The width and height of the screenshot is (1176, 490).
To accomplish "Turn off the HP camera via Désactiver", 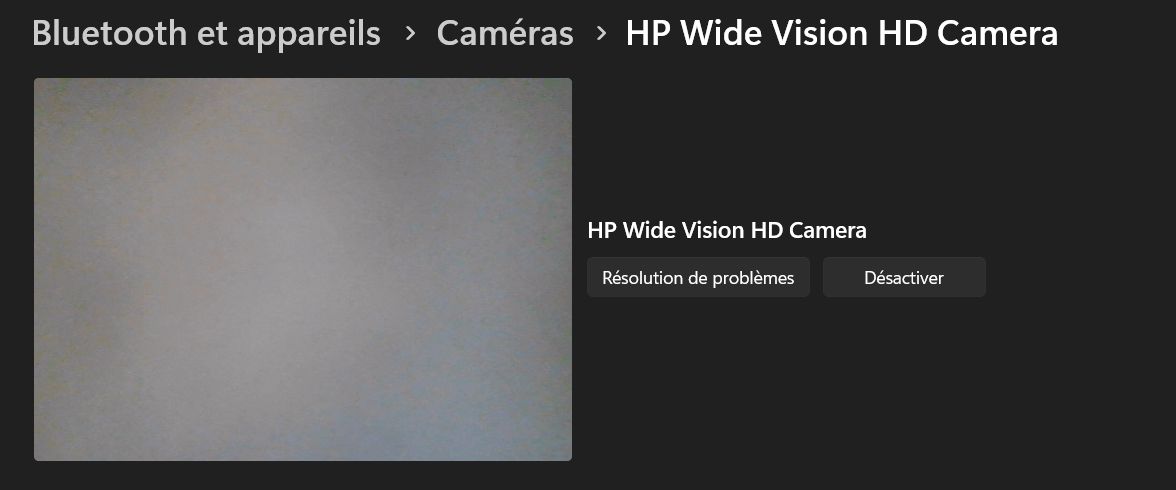I will point(904,278).
